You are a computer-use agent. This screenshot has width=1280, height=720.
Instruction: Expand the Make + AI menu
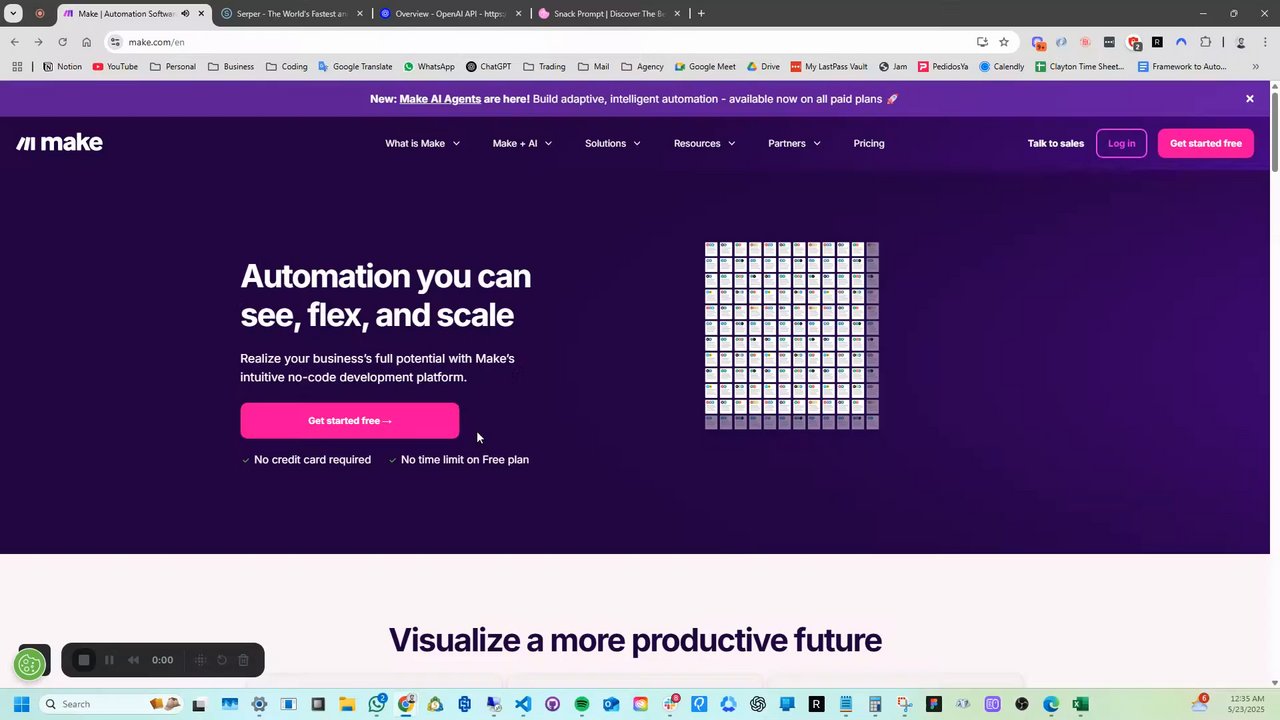(x=522, y=143)
